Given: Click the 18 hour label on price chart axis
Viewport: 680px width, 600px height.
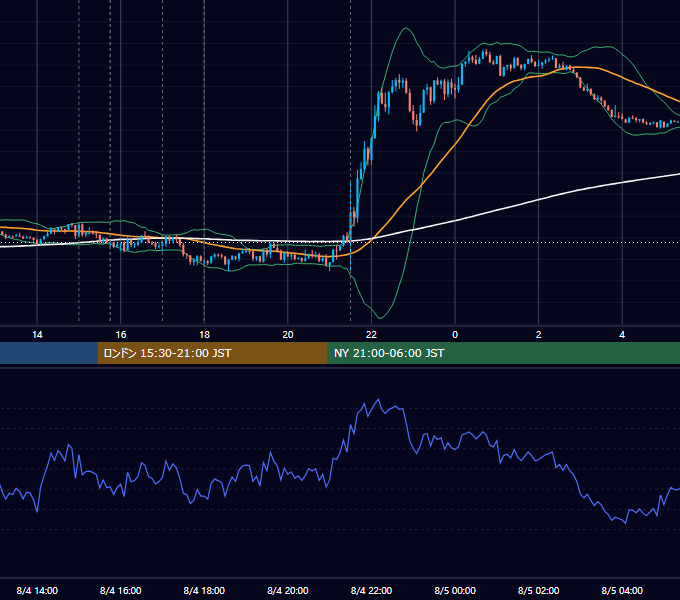Looking at the screenshot, I should [204, 335].
